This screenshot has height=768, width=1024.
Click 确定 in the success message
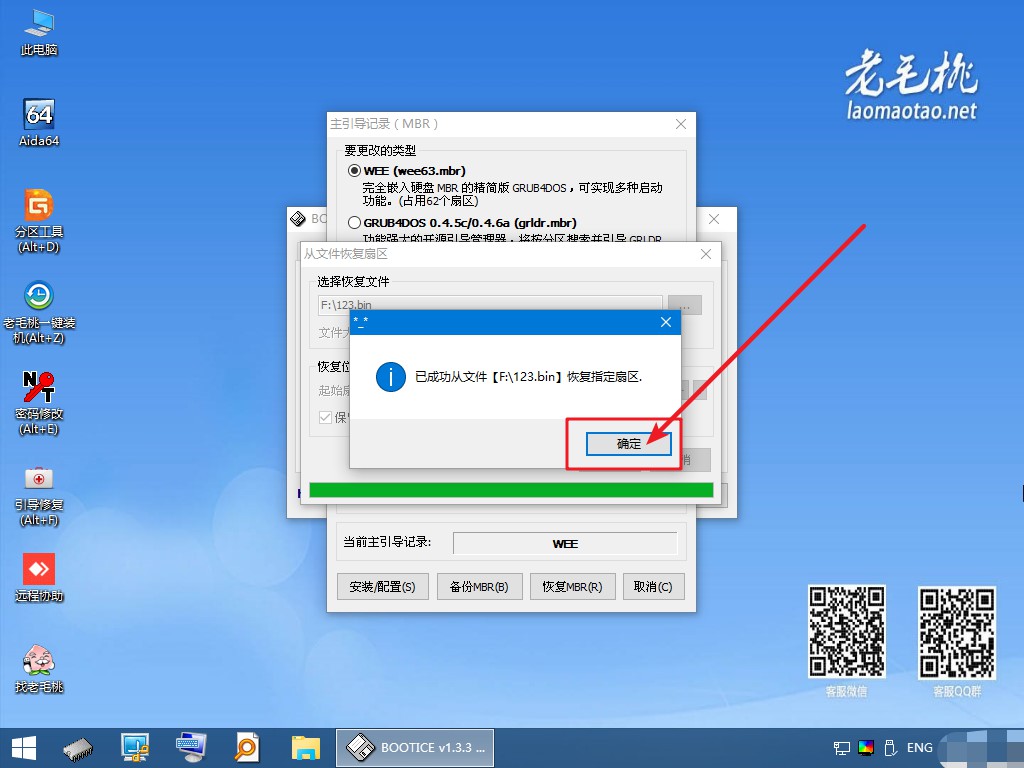(x=628, y=444)
